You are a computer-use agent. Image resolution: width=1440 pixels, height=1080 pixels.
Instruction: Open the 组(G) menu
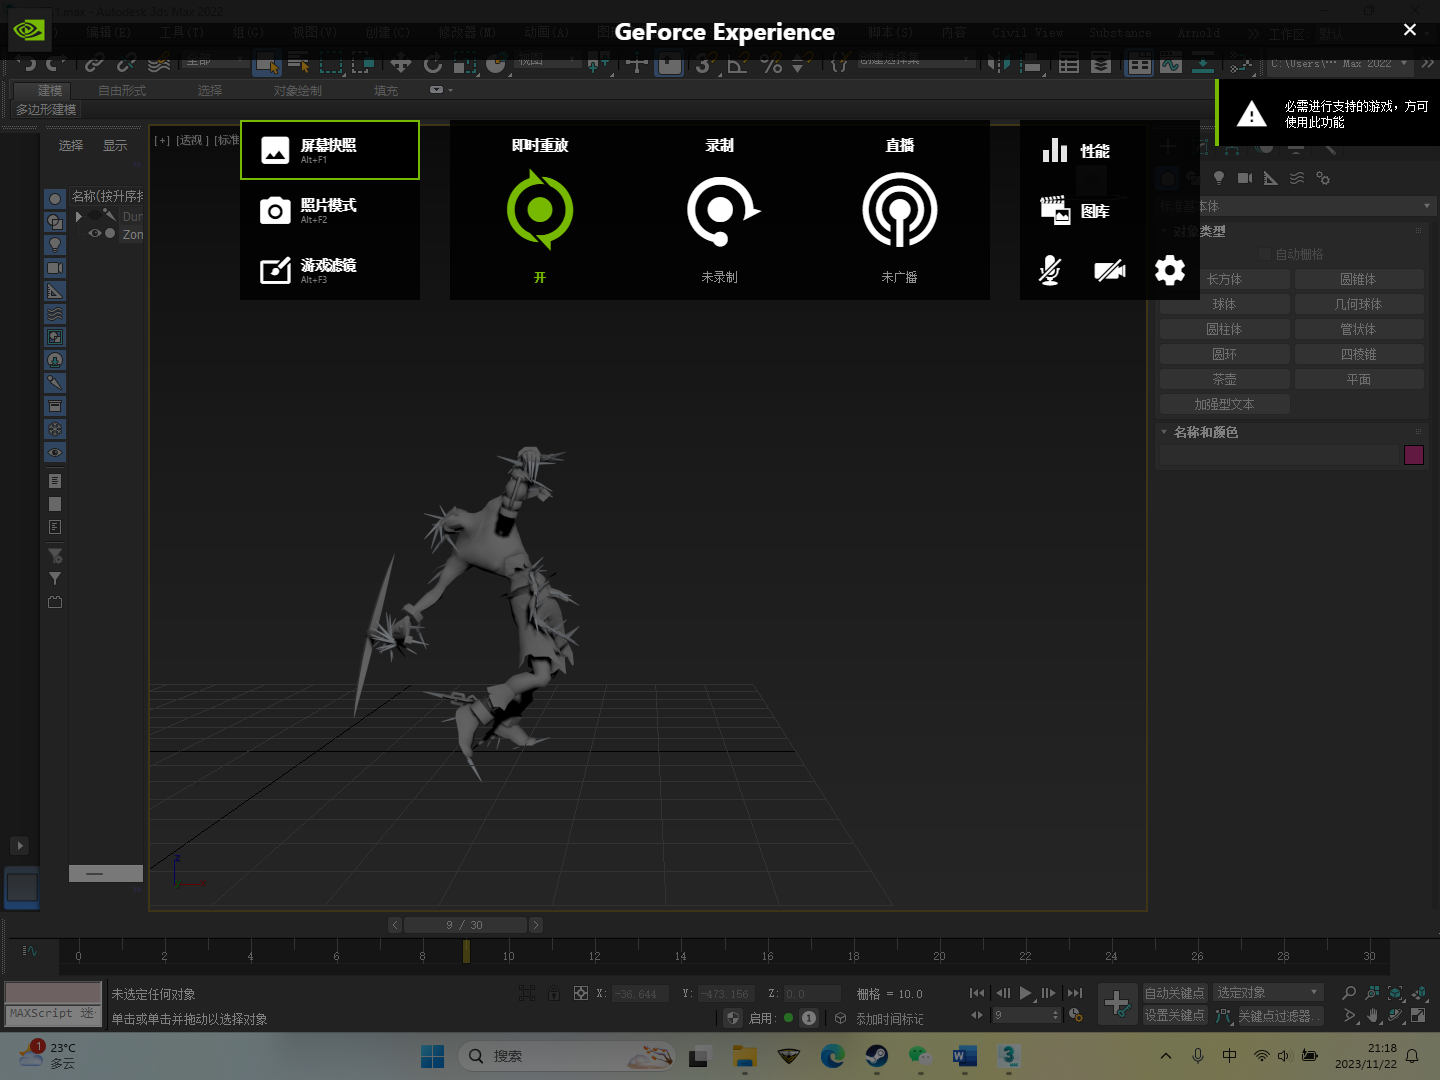click(248, 33)
